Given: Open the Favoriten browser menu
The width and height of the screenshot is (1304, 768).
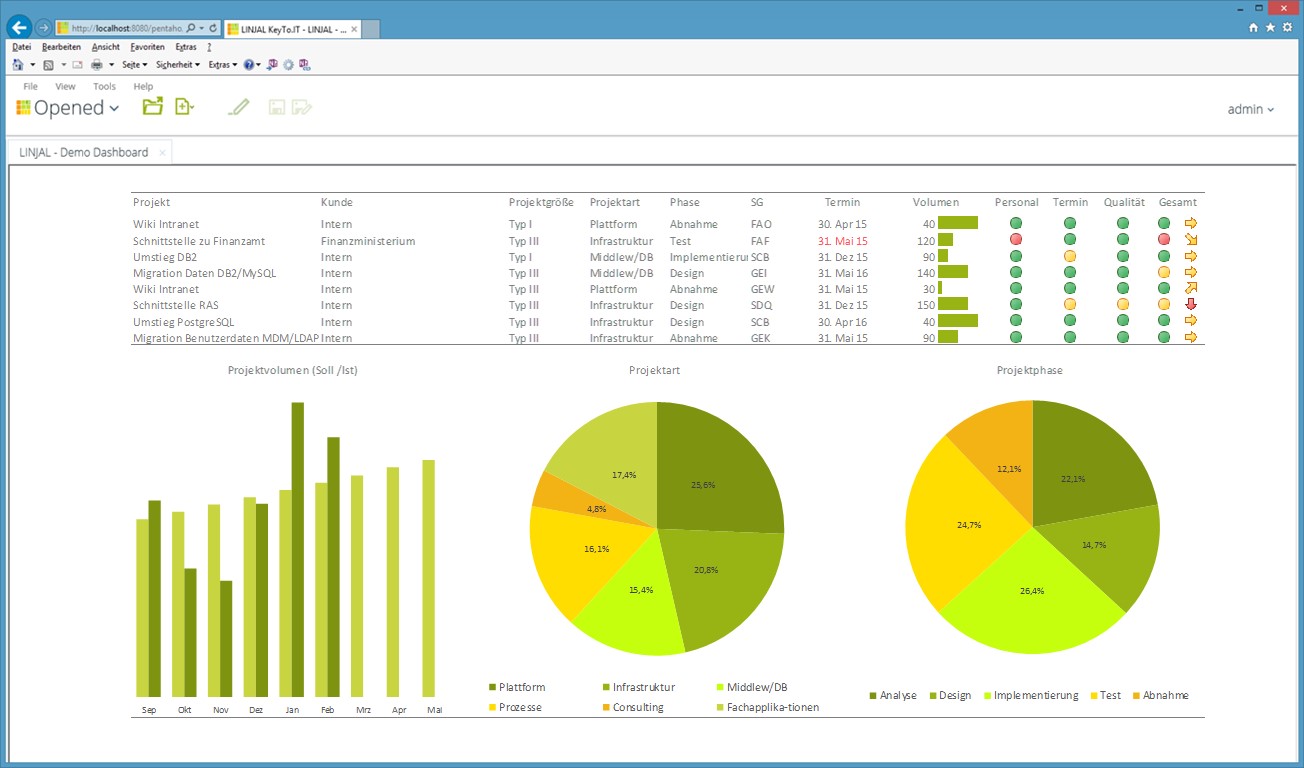Looking at the screenshot, I should [x=147, y=47].
